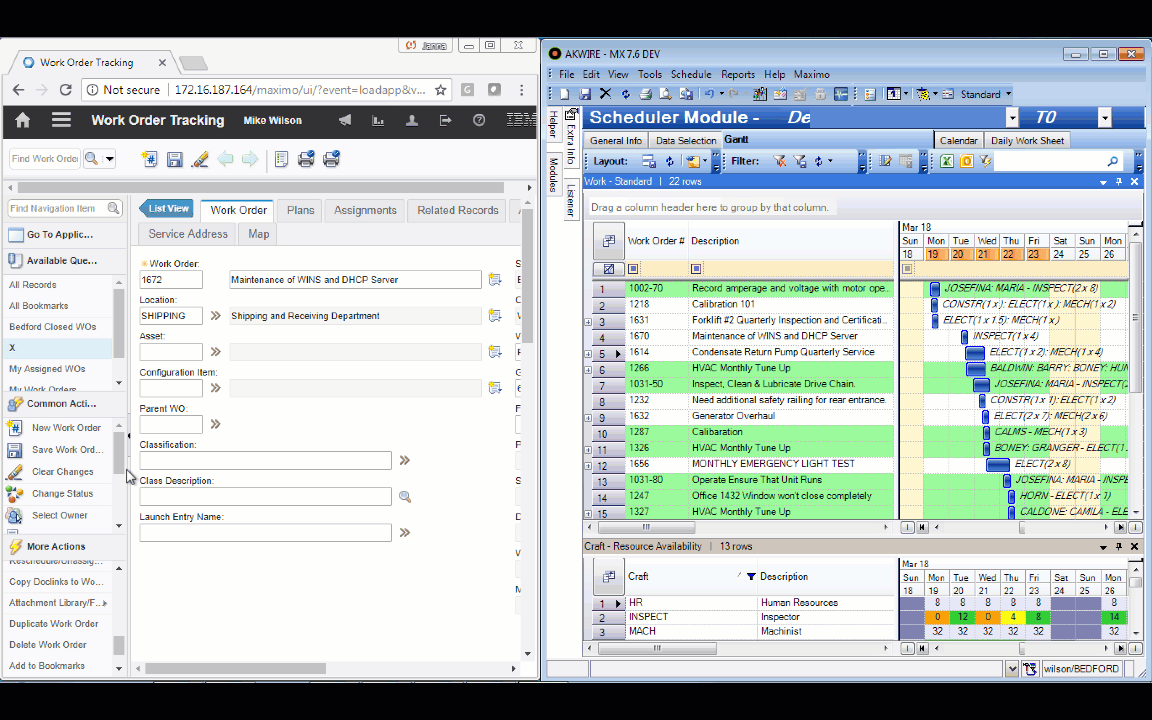Click orange 0 INSPECT availability cell on Monday
The height and width of the screenshot is (720, 1152).
pyautogui.click(x=937, y=617)
